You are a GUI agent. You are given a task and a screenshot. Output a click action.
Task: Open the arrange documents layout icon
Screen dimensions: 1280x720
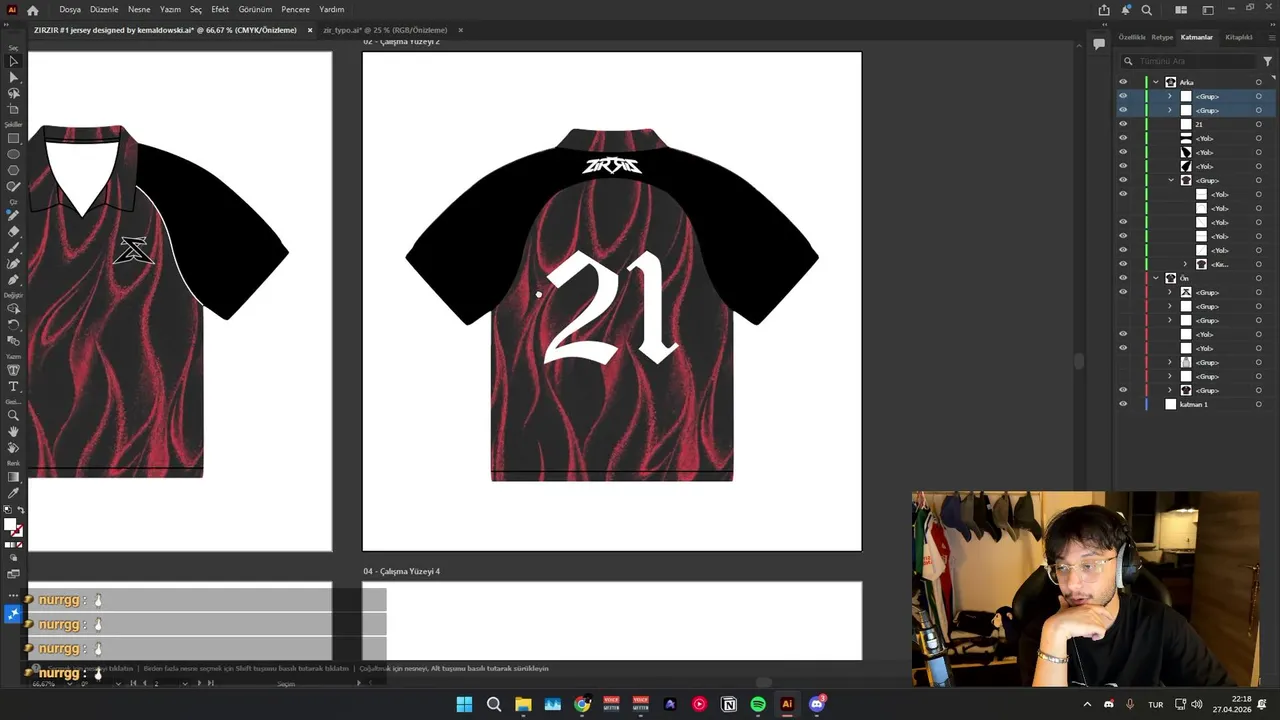pos(1181,10)
